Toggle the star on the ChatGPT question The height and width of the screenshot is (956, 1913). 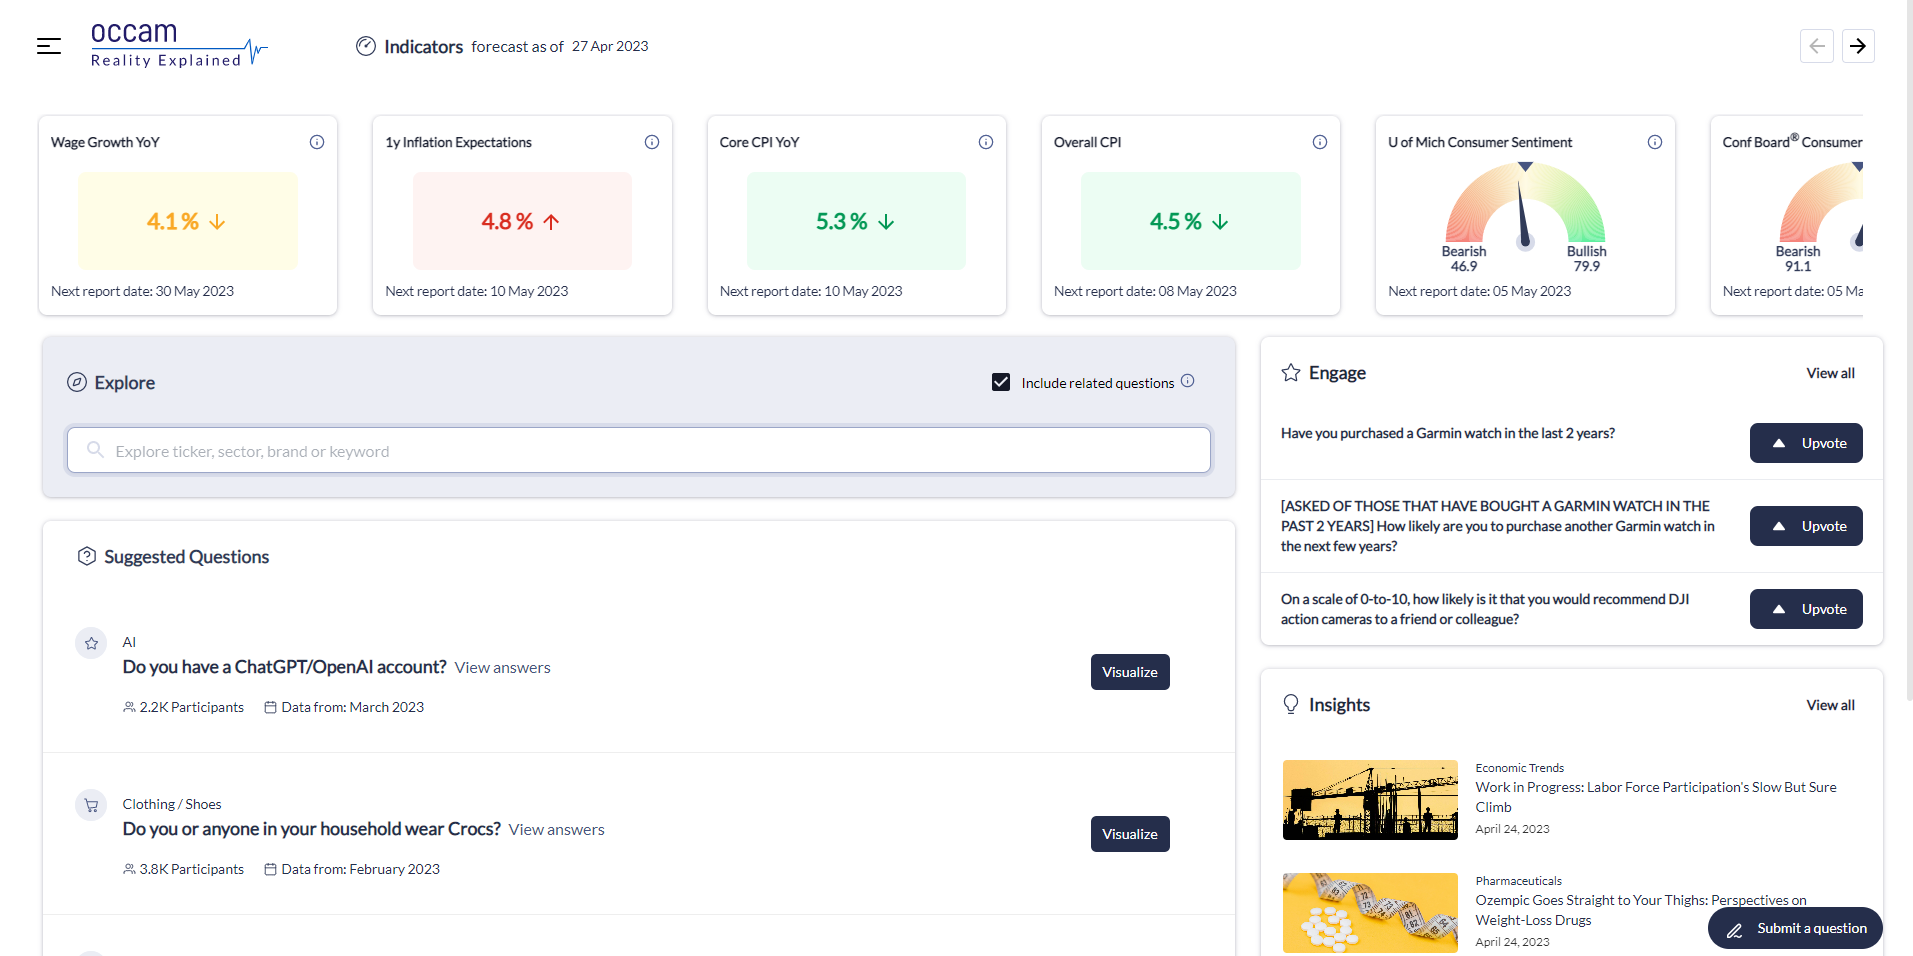coord(91,643)
